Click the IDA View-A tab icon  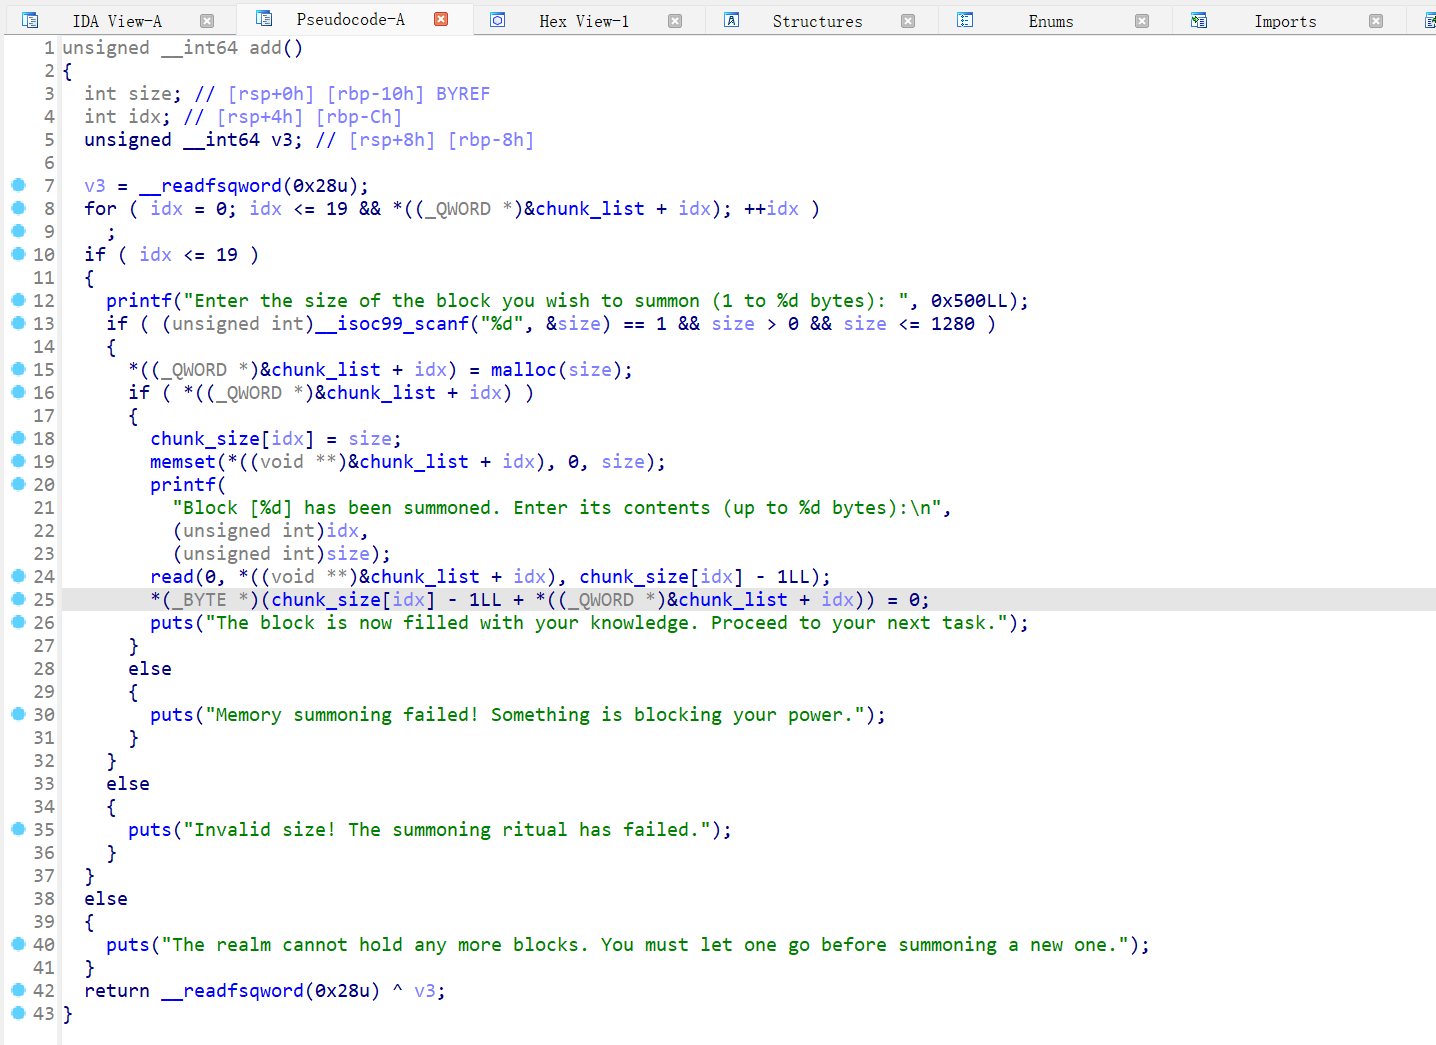click(x=30, y=20)
